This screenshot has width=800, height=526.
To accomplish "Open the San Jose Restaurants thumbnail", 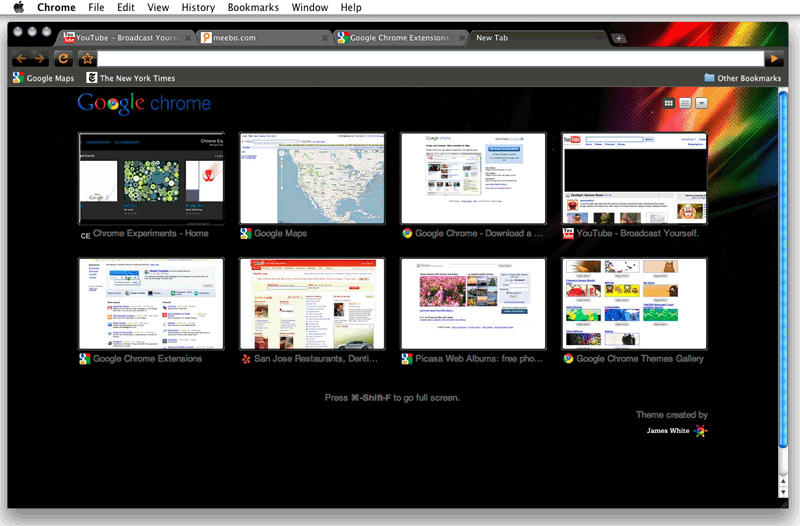I will point(312,304).
